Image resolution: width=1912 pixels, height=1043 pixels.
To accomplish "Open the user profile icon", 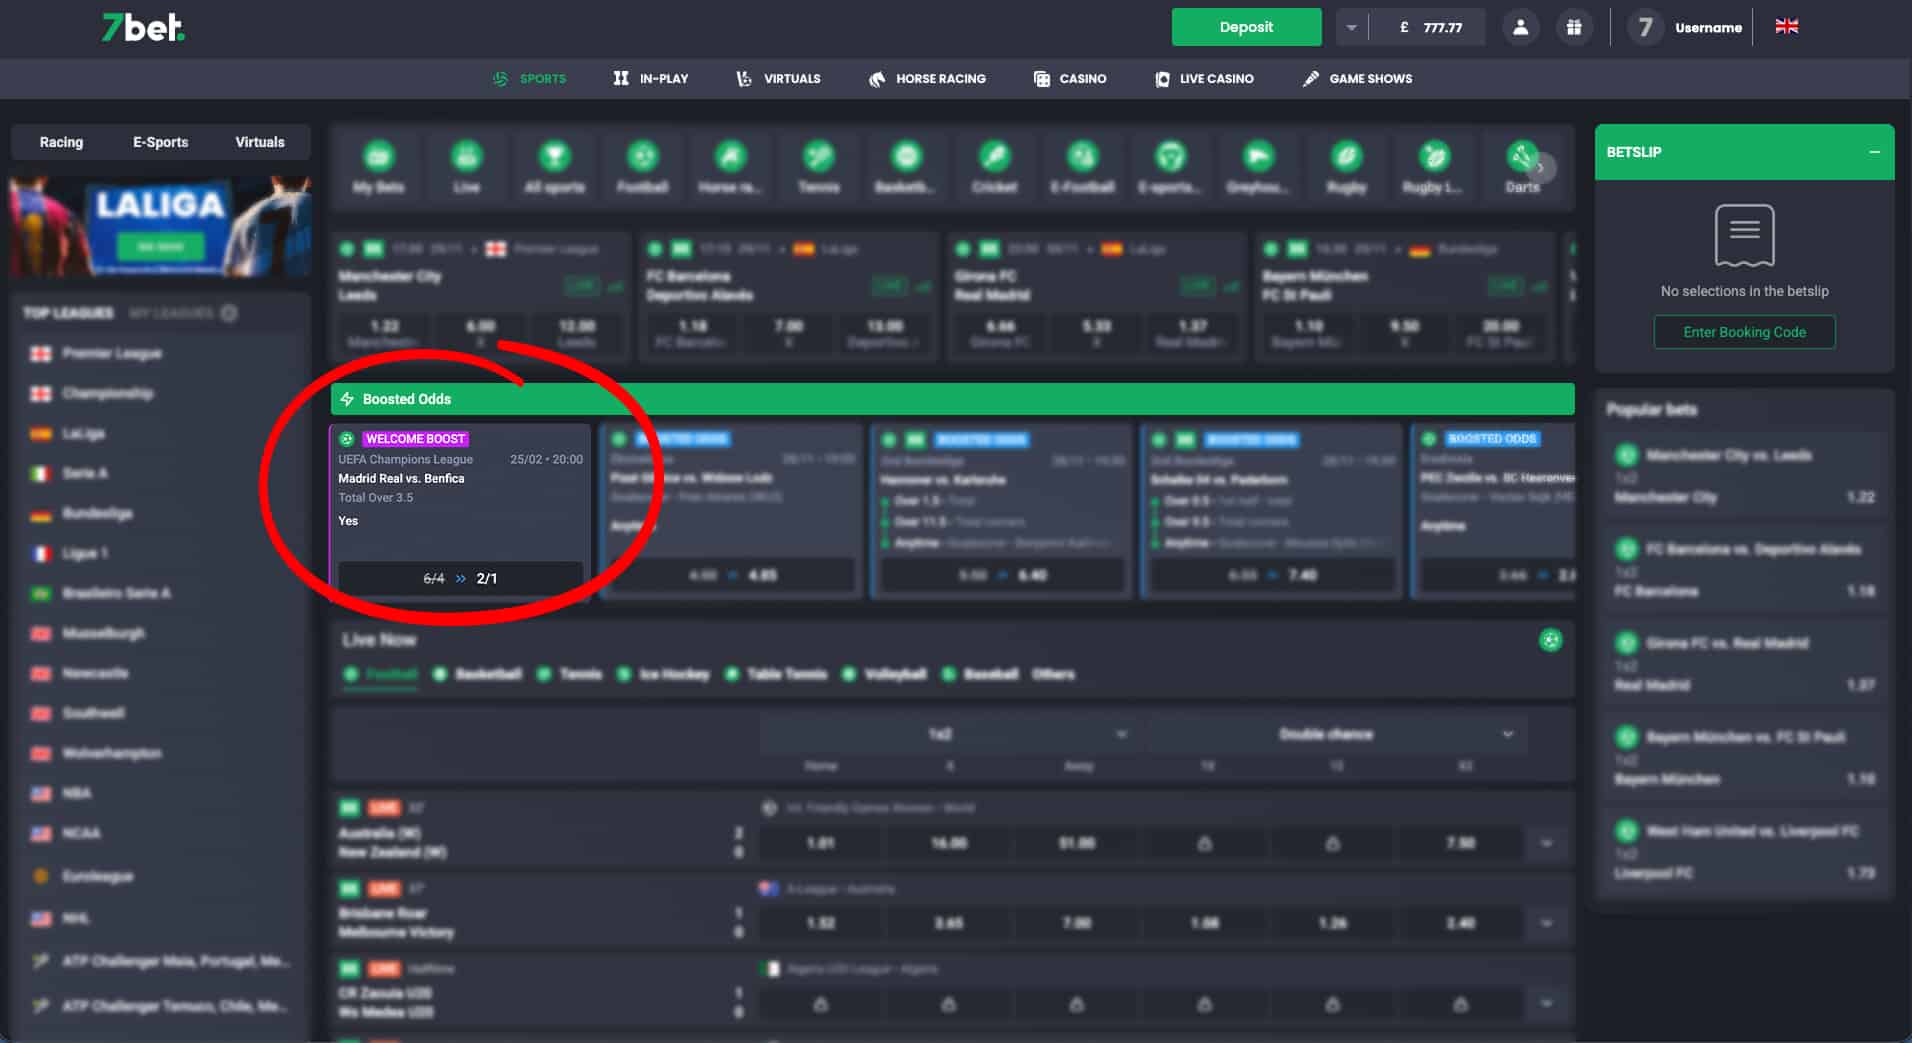I will 1520,28.
